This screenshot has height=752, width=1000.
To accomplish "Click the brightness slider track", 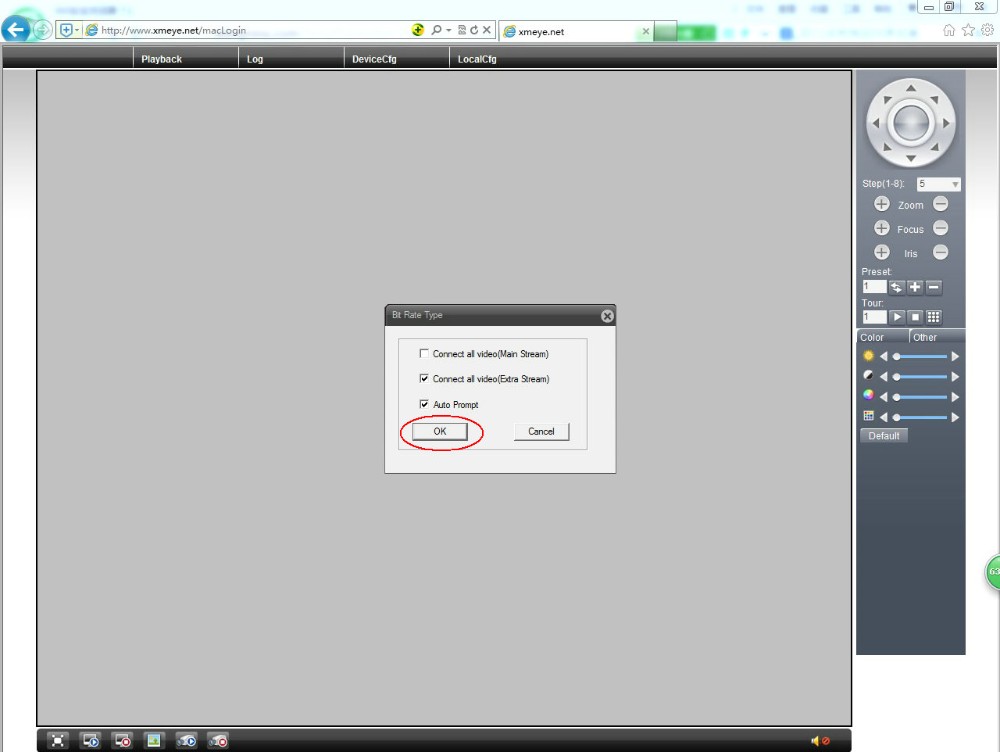I will [920, 356].
